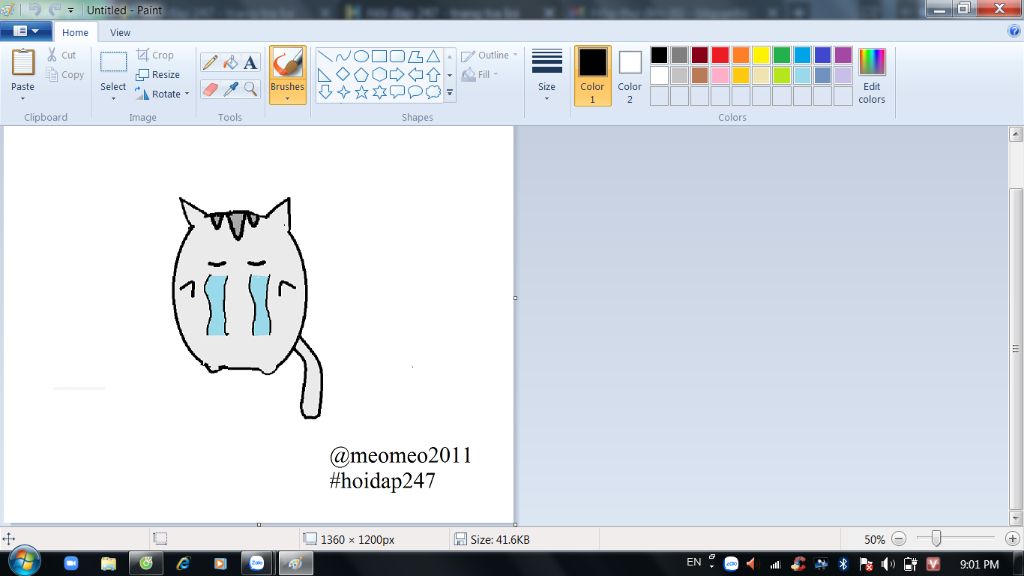The width and height of the screenshot is (1024, 576).
Task: Click the zoom out minus button
Action: [899, 539]
